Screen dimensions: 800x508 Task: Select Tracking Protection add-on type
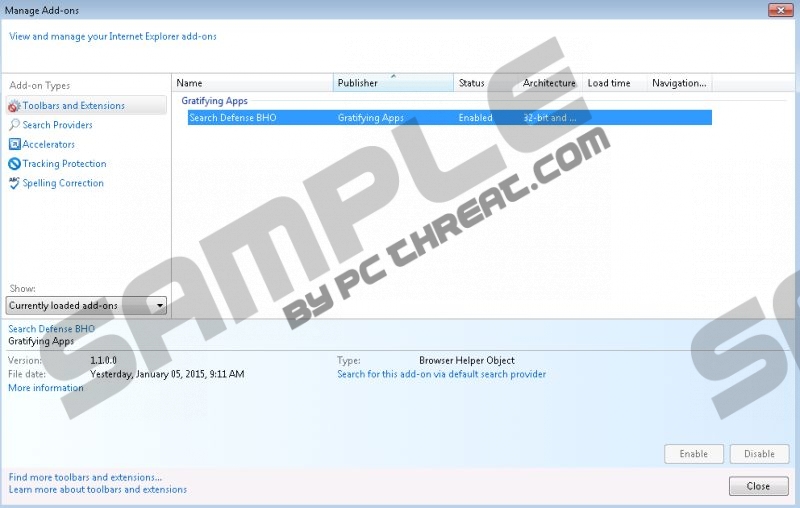click(x=64, y=164)
